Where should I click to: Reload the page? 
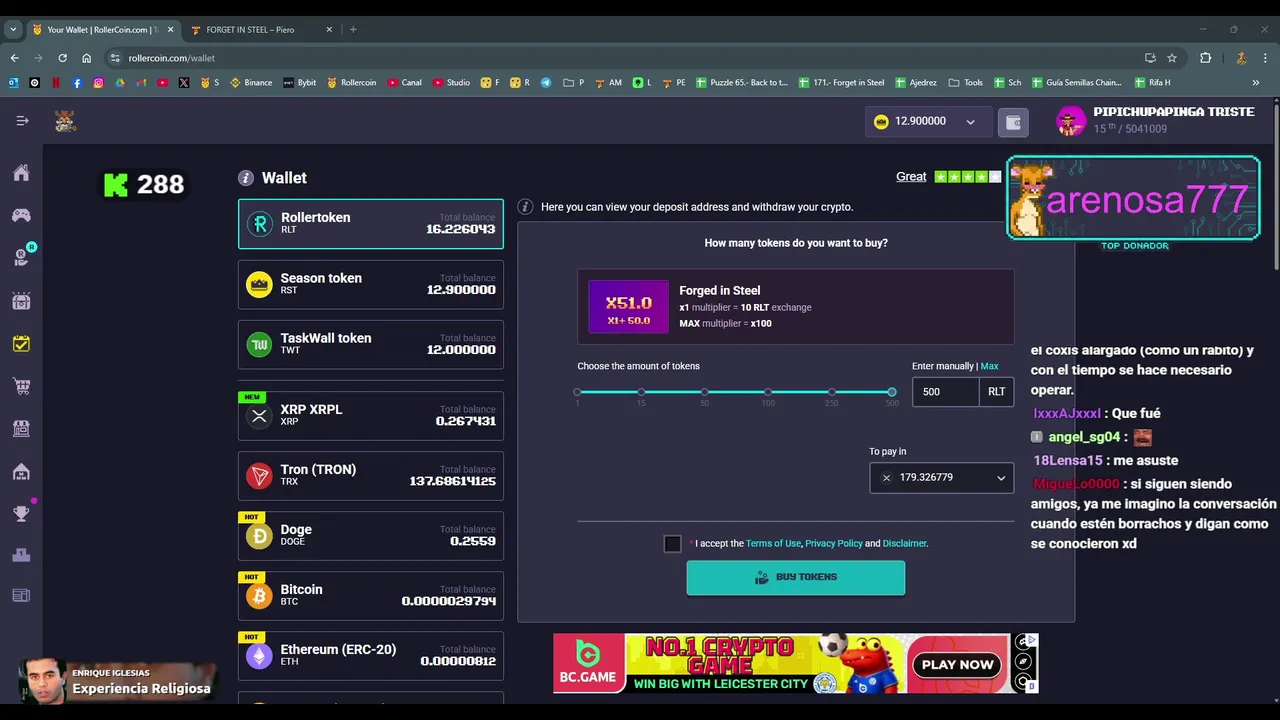point(62,58)
